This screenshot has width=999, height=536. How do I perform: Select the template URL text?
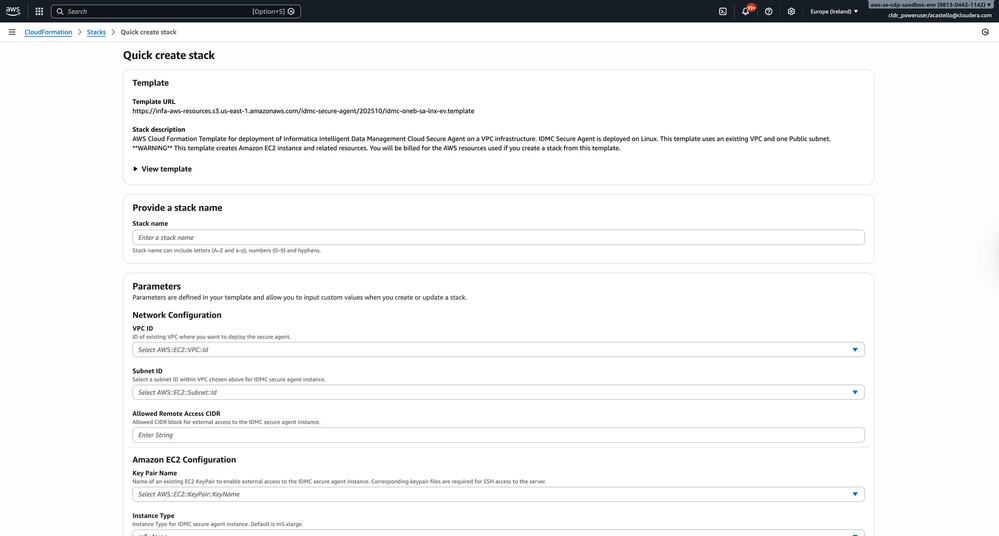click(x=303, y=111)
